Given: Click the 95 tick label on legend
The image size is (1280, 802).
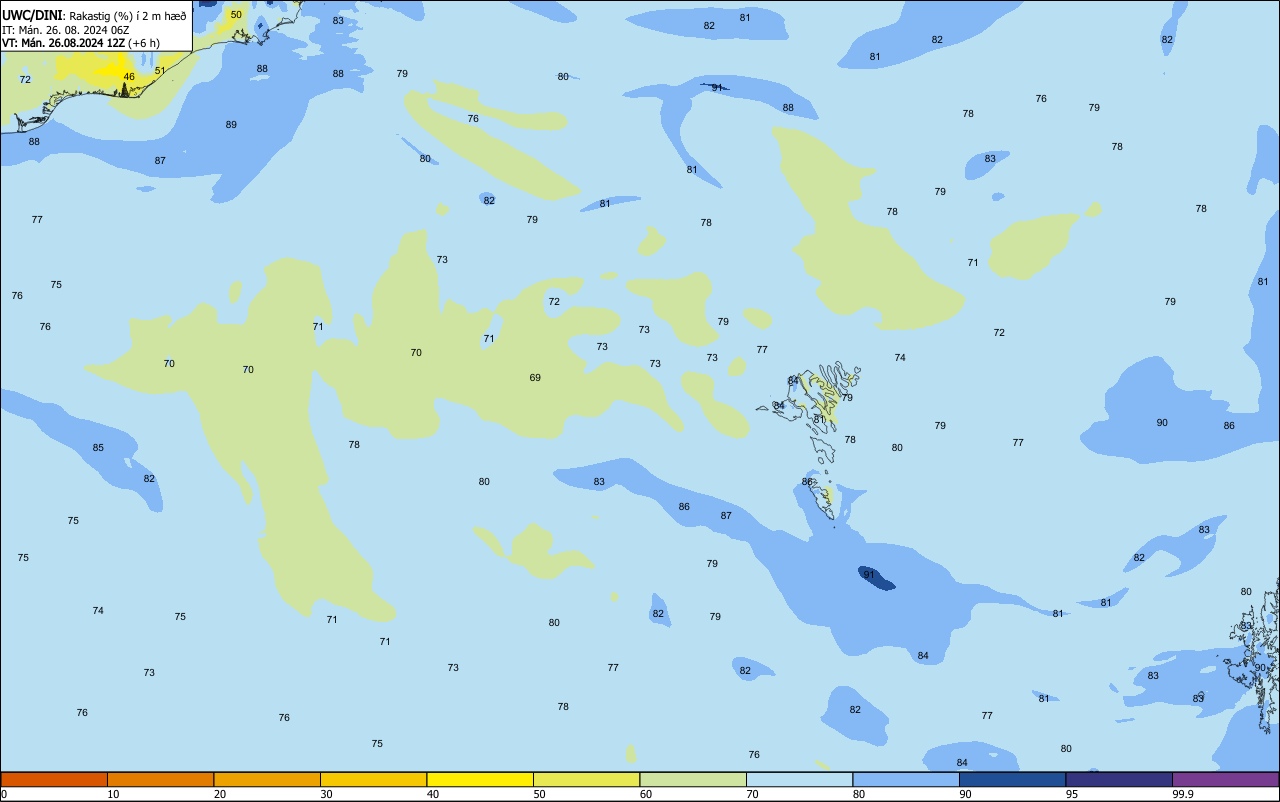Looking at the screenshot, I should pos(1073,794).
